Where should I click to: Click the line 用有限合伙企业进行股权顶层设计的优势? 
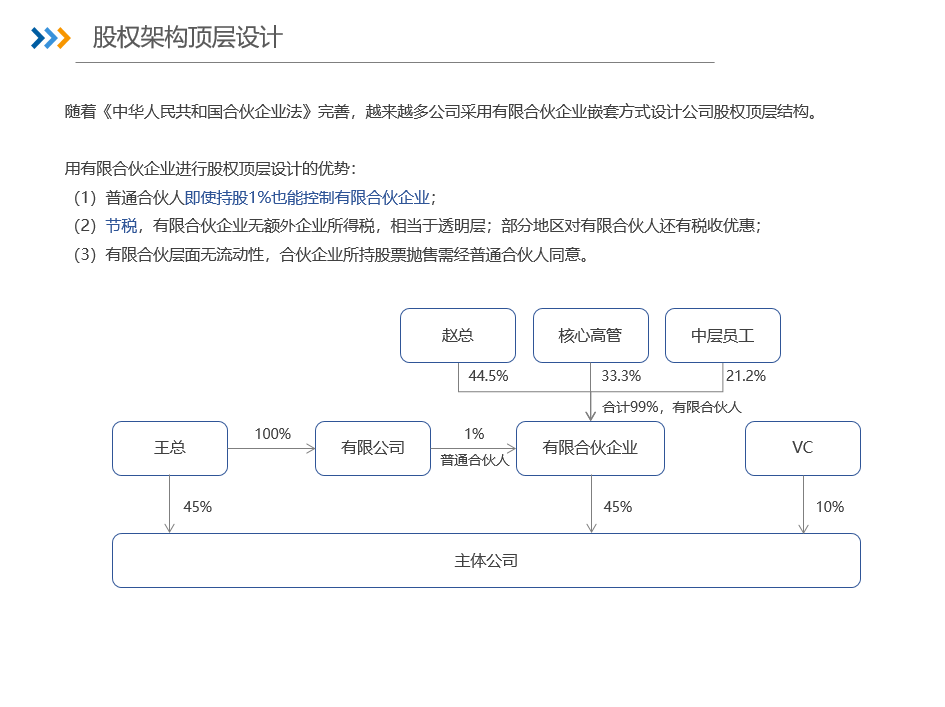click(x=210, y=169)
